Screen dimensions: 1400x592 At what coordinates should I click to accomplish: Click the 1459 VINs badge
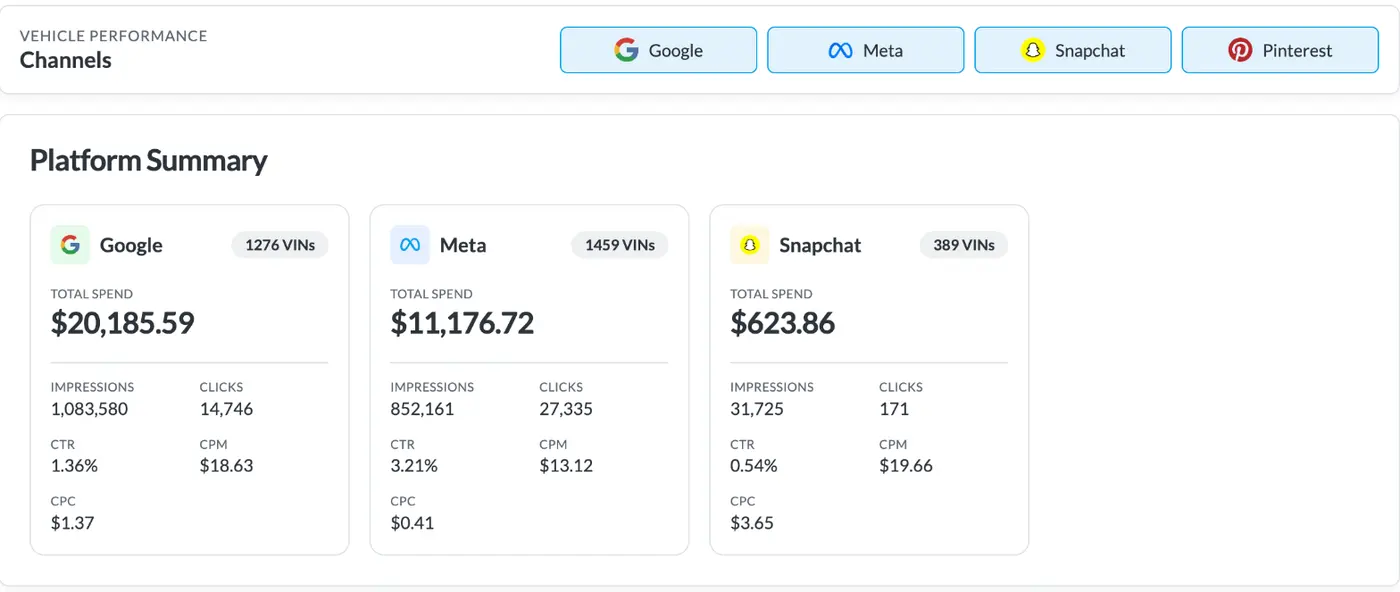point(620,245)
